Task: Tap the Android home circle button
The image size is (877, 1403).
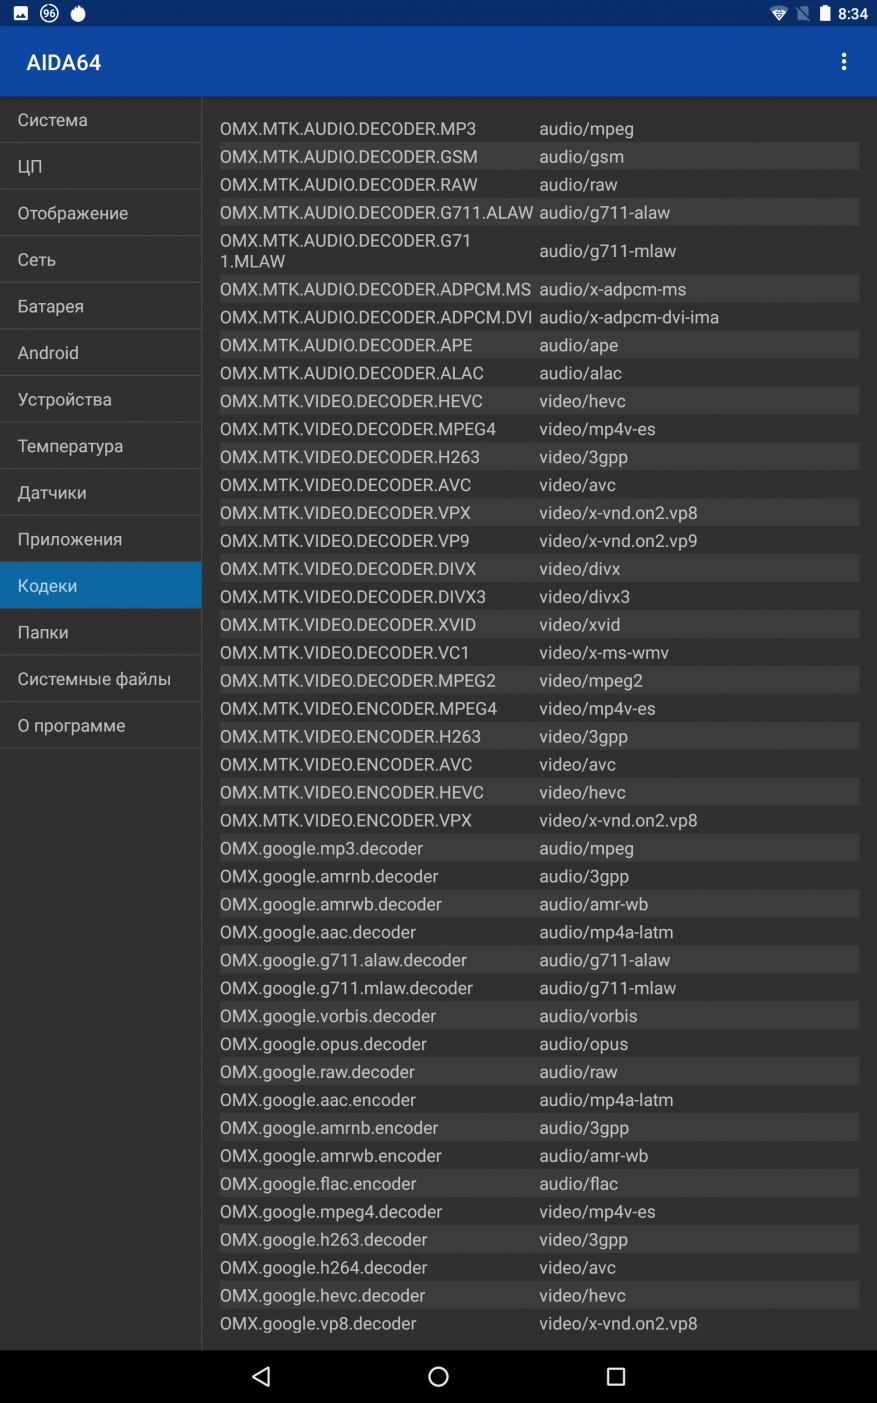Action: [438, 1377]
